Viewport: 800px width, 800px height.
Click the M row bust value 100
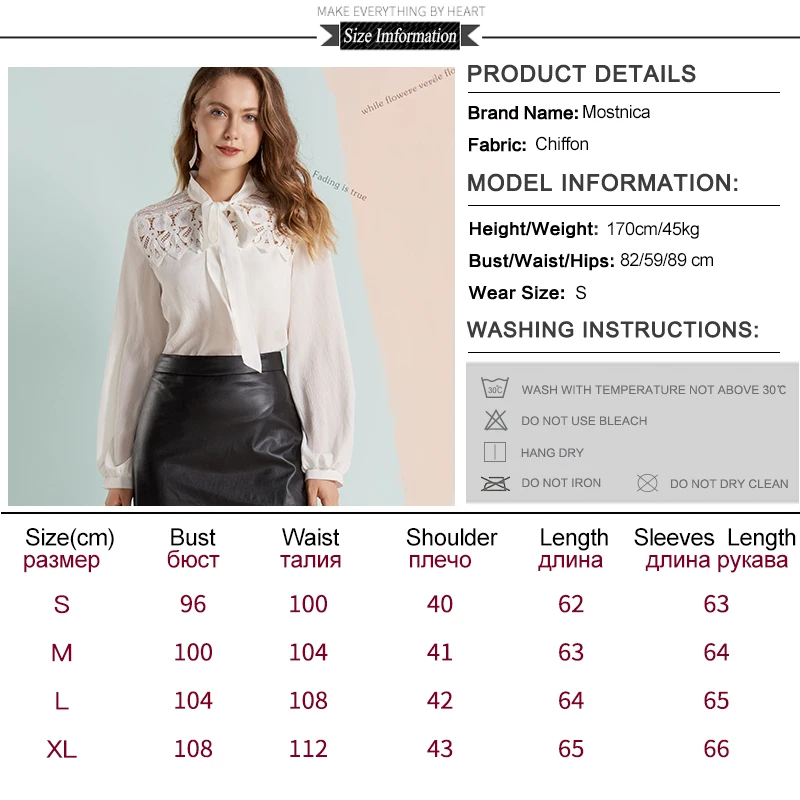point(193,653)
